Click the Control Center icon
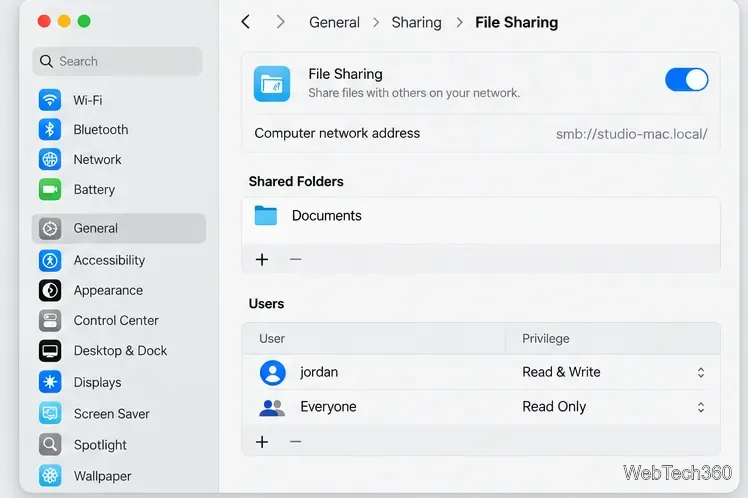The height and width of the screenshot is (498, 748). click(50, 321)
